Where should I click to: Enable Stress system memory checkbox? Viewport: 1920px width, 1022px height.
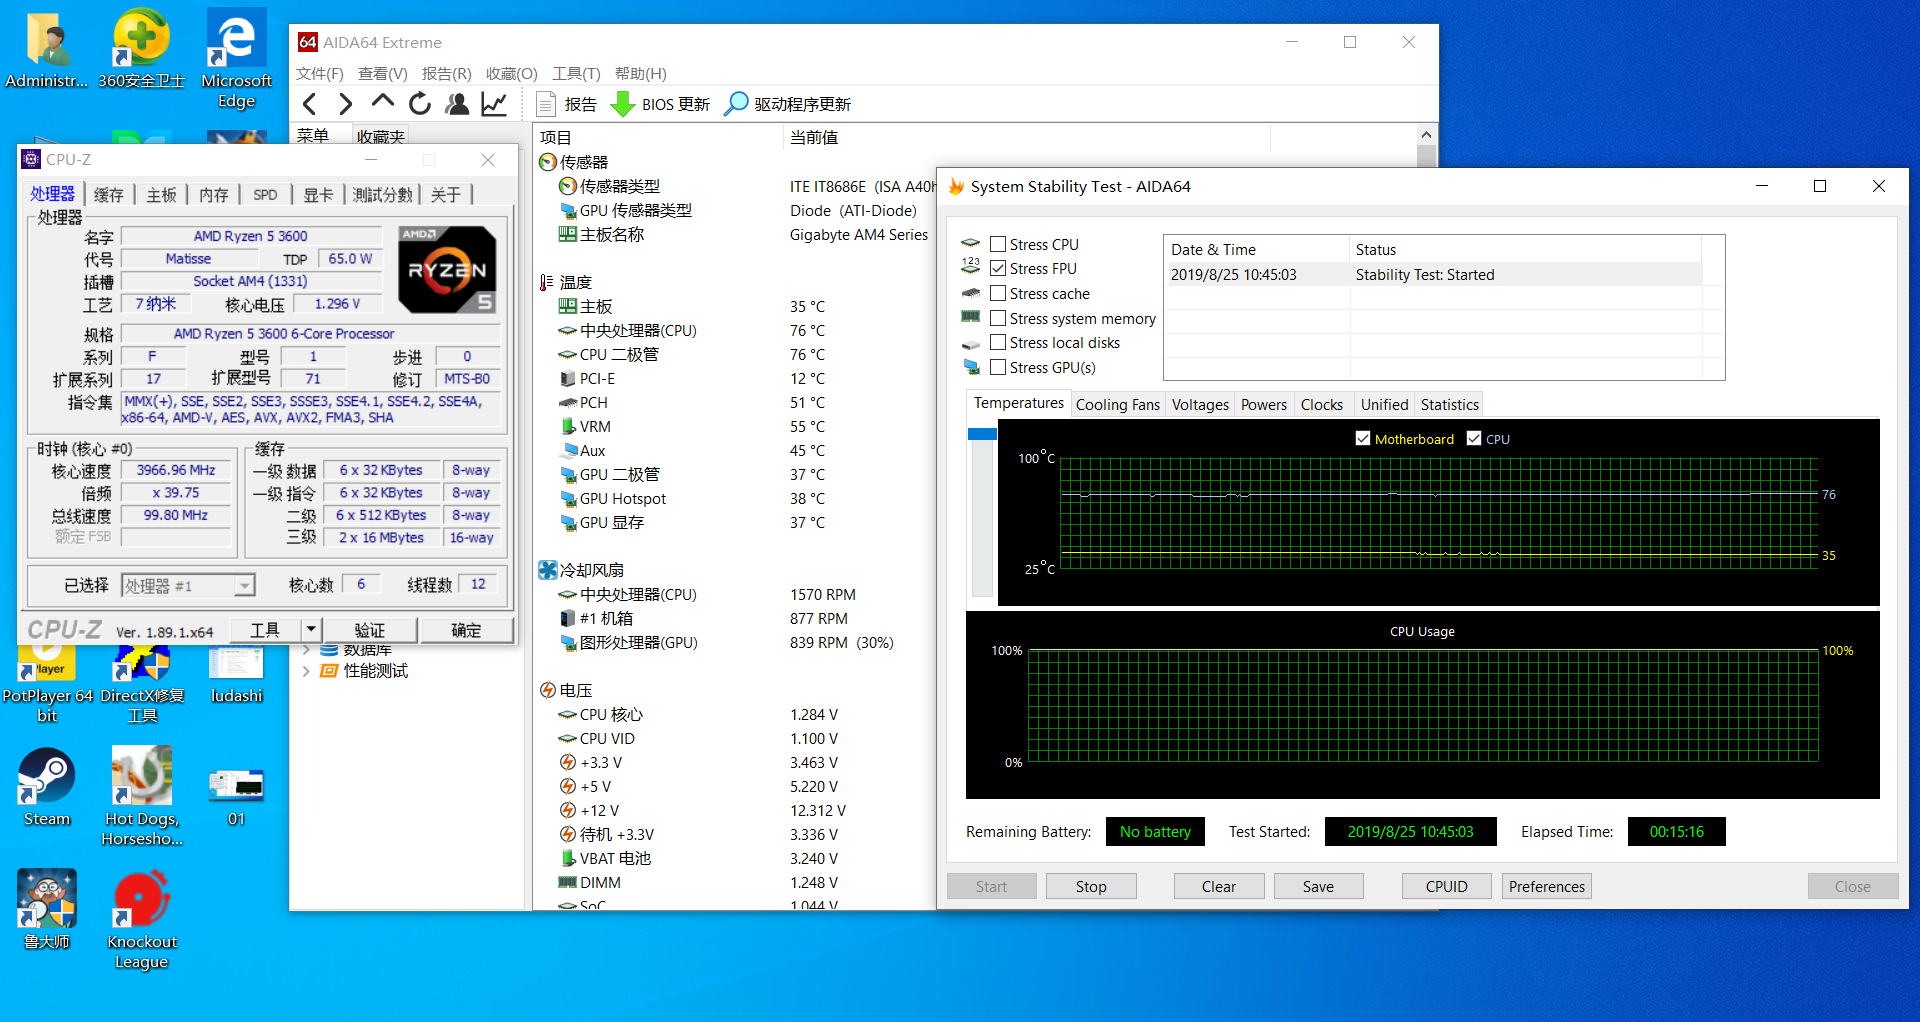998,318
